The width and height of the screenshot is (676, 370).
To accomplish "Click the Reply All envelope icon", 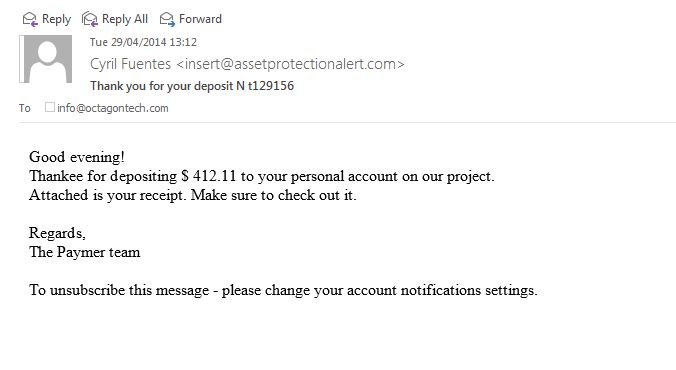I will point(90,19).
